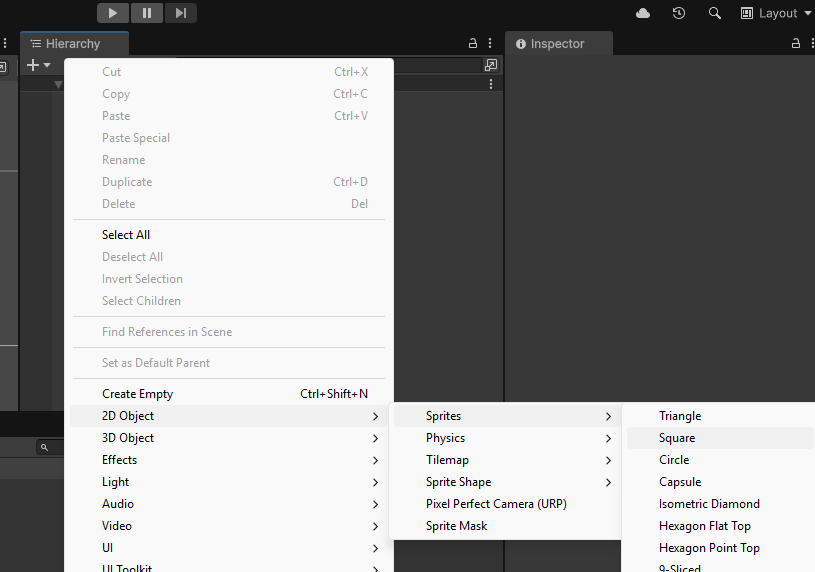
Task: Open Hierarchy panel three-dot options menu
Action: pyautogui.click(x=490, y=43)
